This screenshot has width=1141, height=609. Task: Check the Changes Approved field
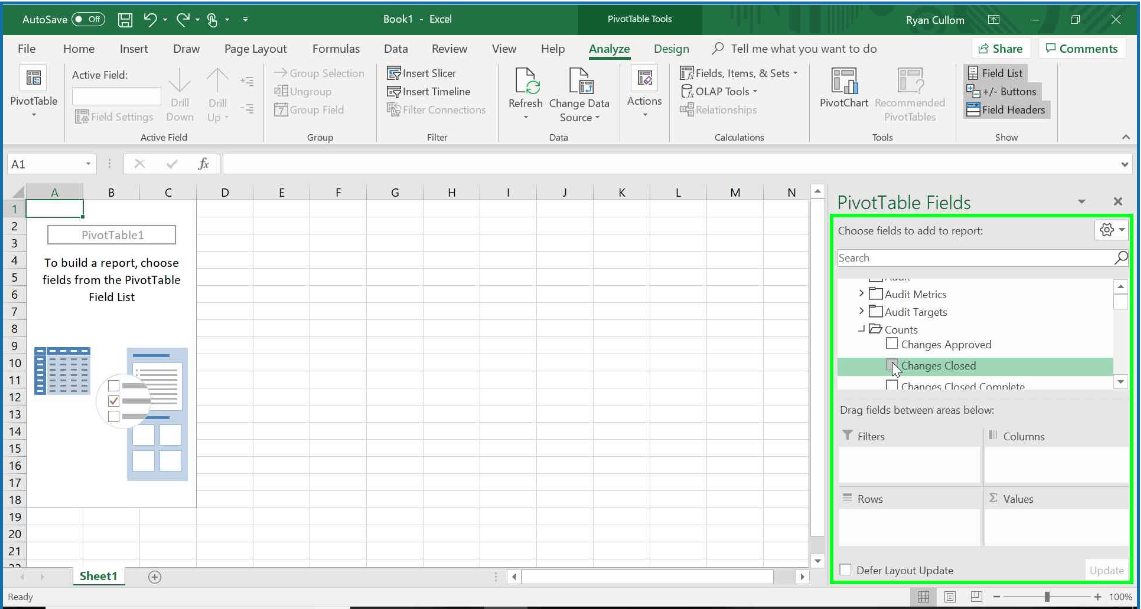[891, 344]
